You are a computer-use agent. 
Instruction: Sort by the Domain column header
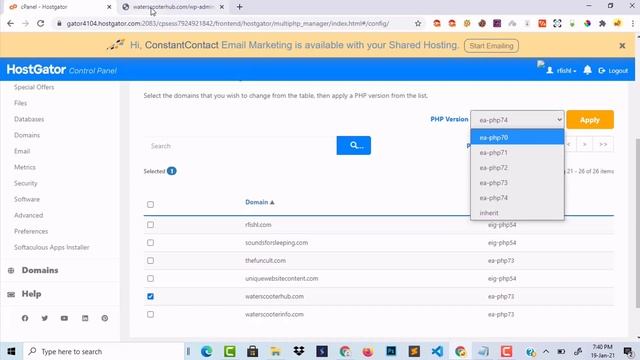[260, 202]
